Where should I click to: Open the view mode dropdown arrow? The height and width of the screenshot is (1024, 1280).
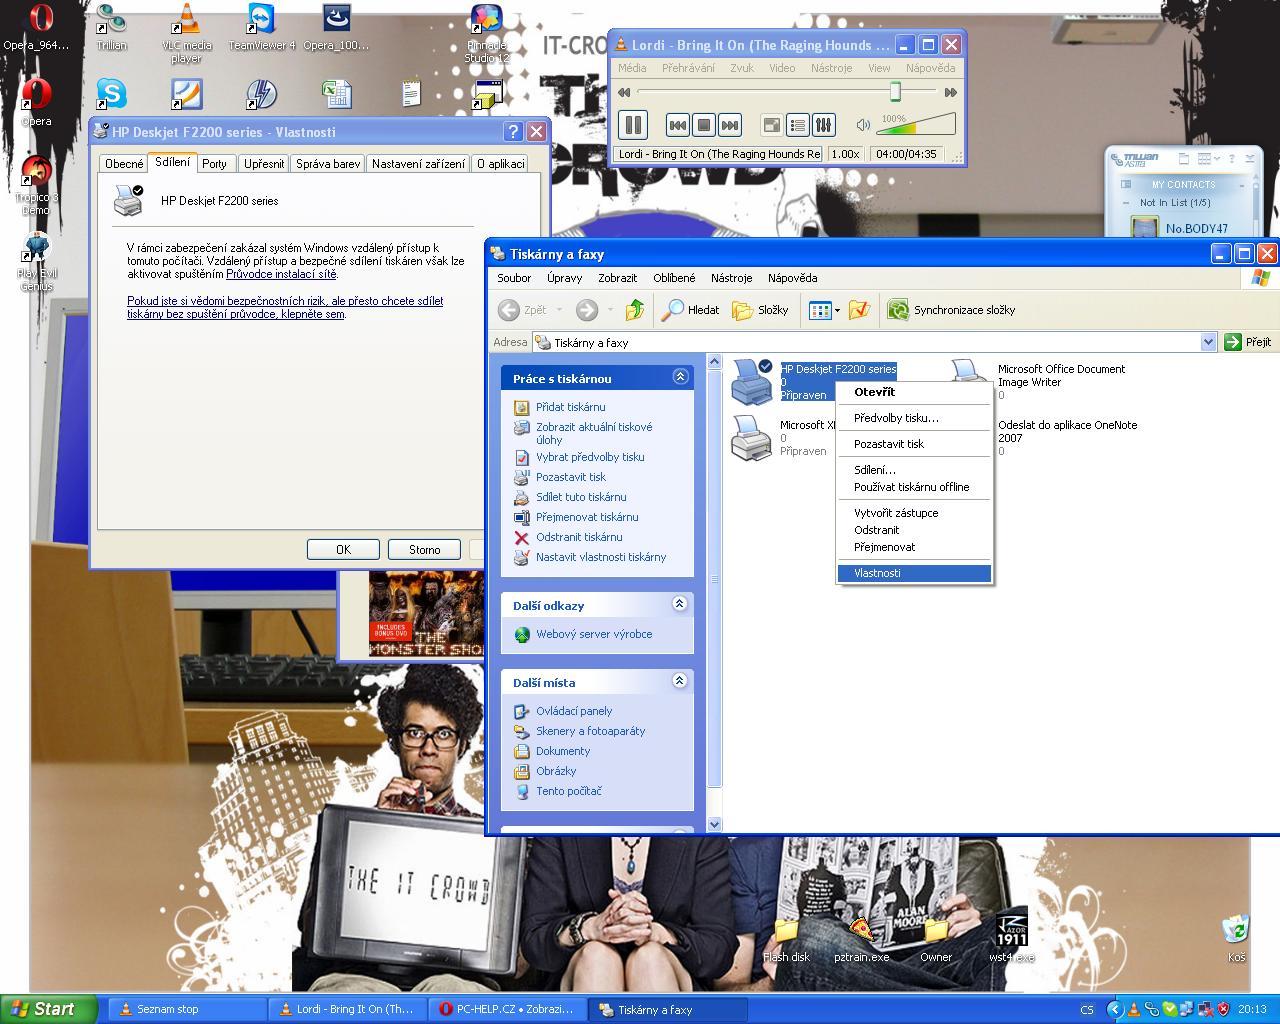[x=837, y=311]
